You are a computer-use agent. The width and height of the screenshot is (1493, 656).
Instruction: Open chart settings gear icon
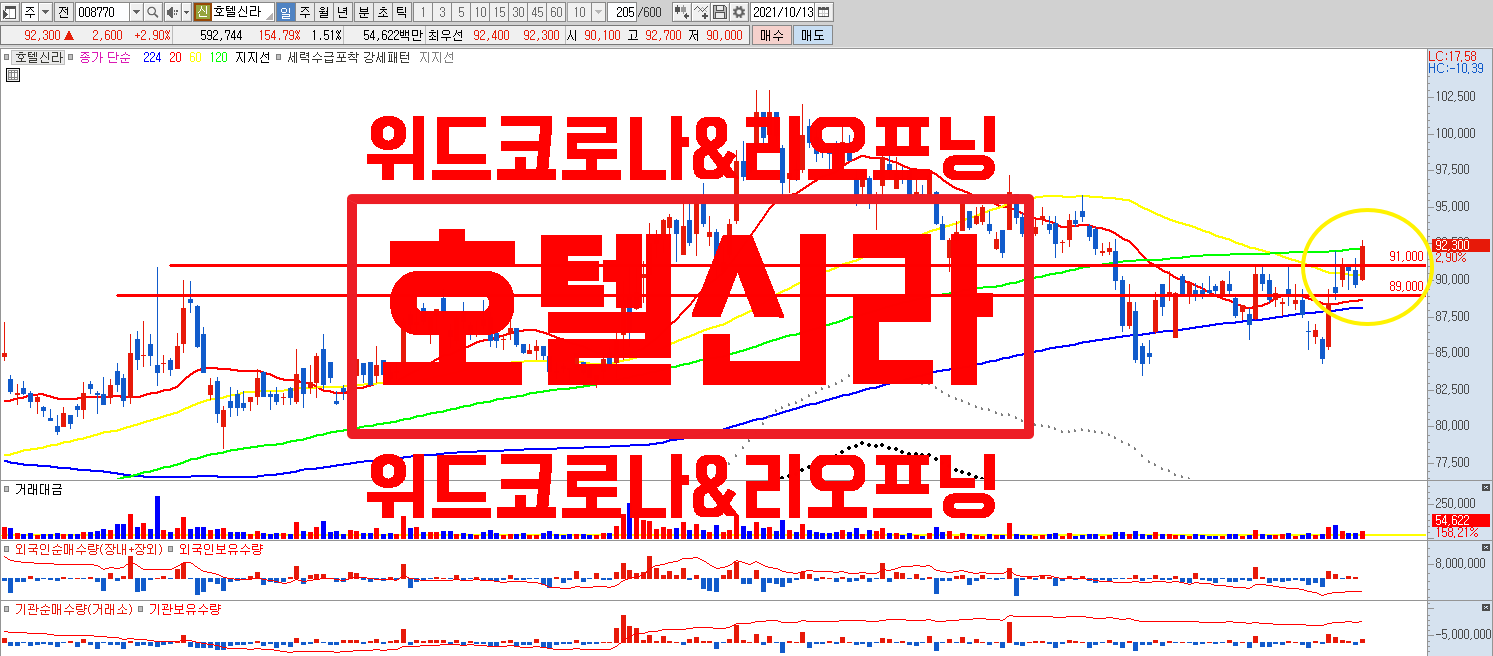coord(738,12)
